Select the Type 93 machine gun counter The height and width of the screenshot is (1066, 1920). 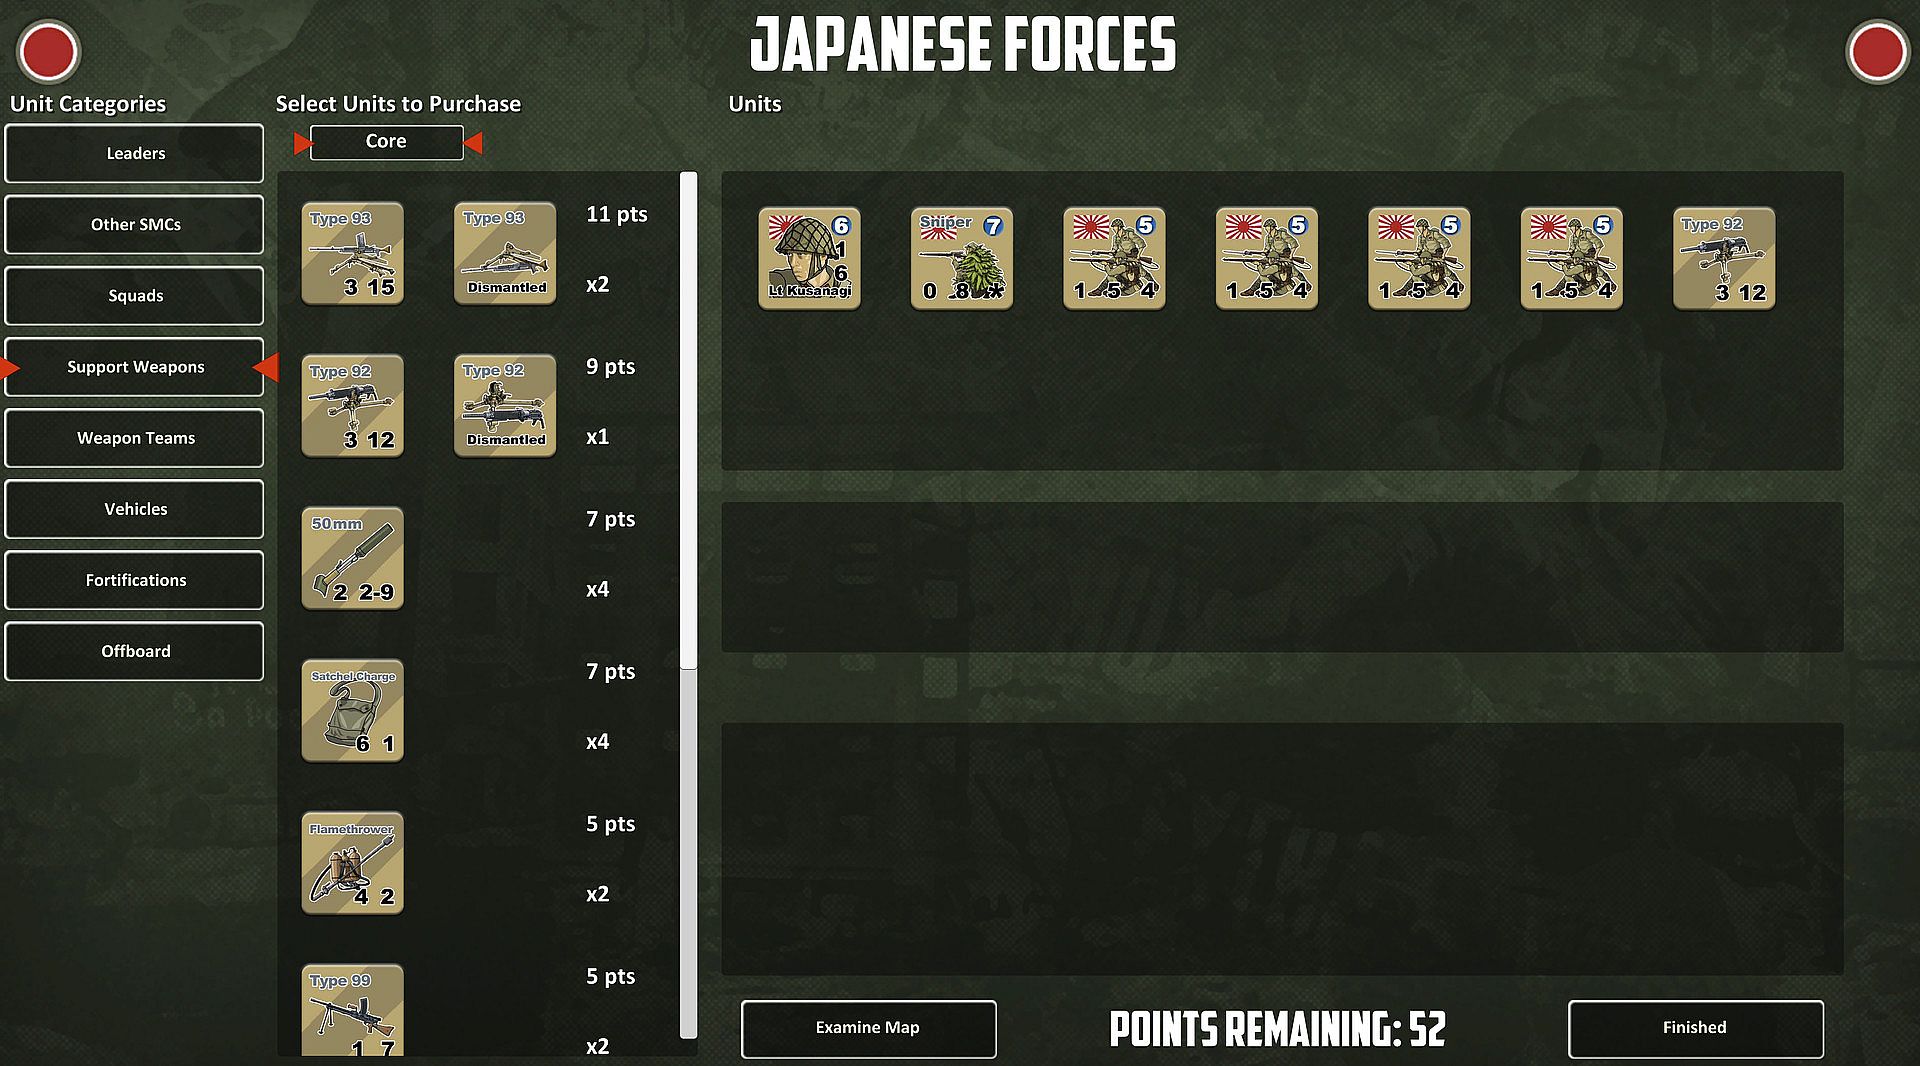[352, 253]
